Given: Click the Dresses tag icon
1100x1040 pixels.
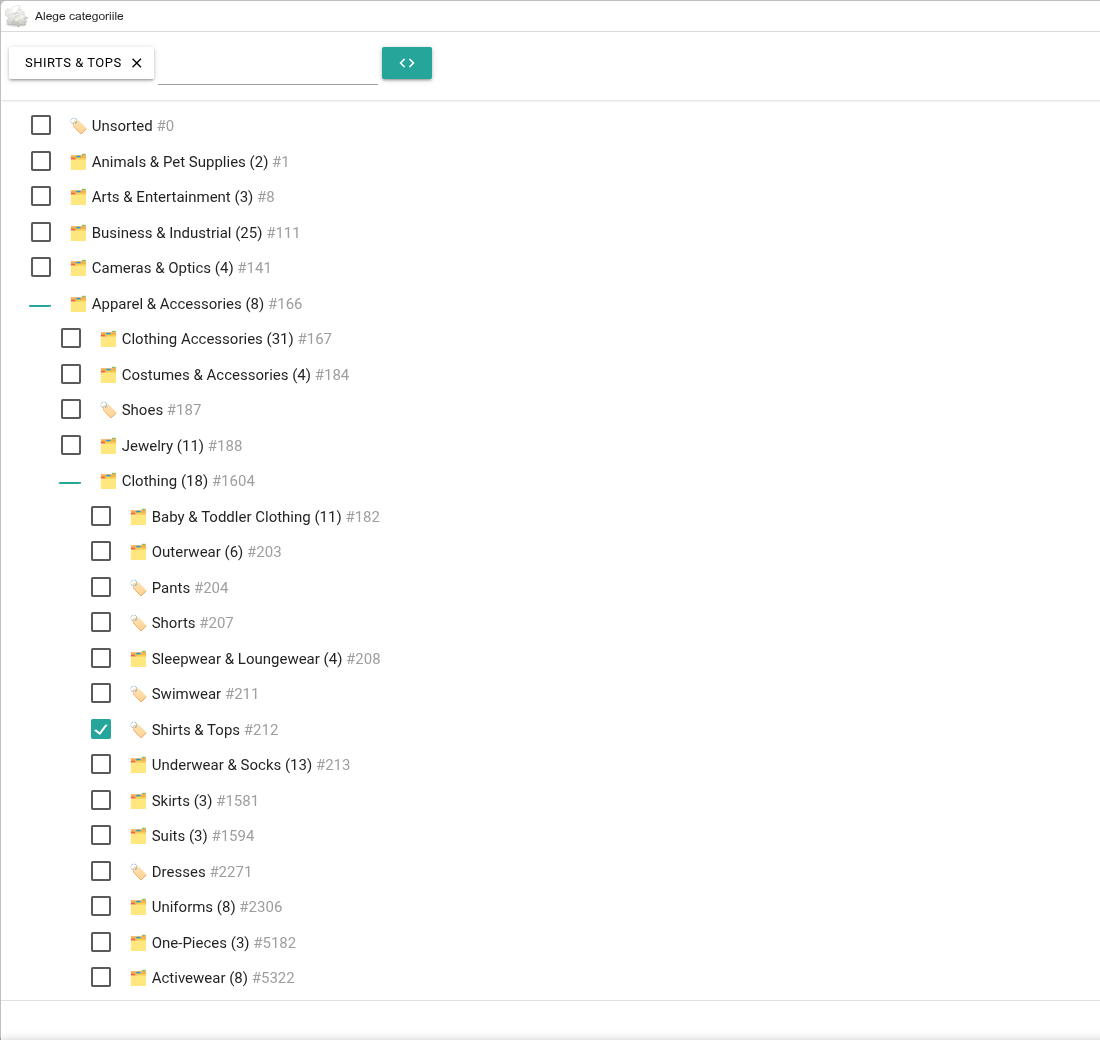Looking at the screenshot, I should 138,872.
